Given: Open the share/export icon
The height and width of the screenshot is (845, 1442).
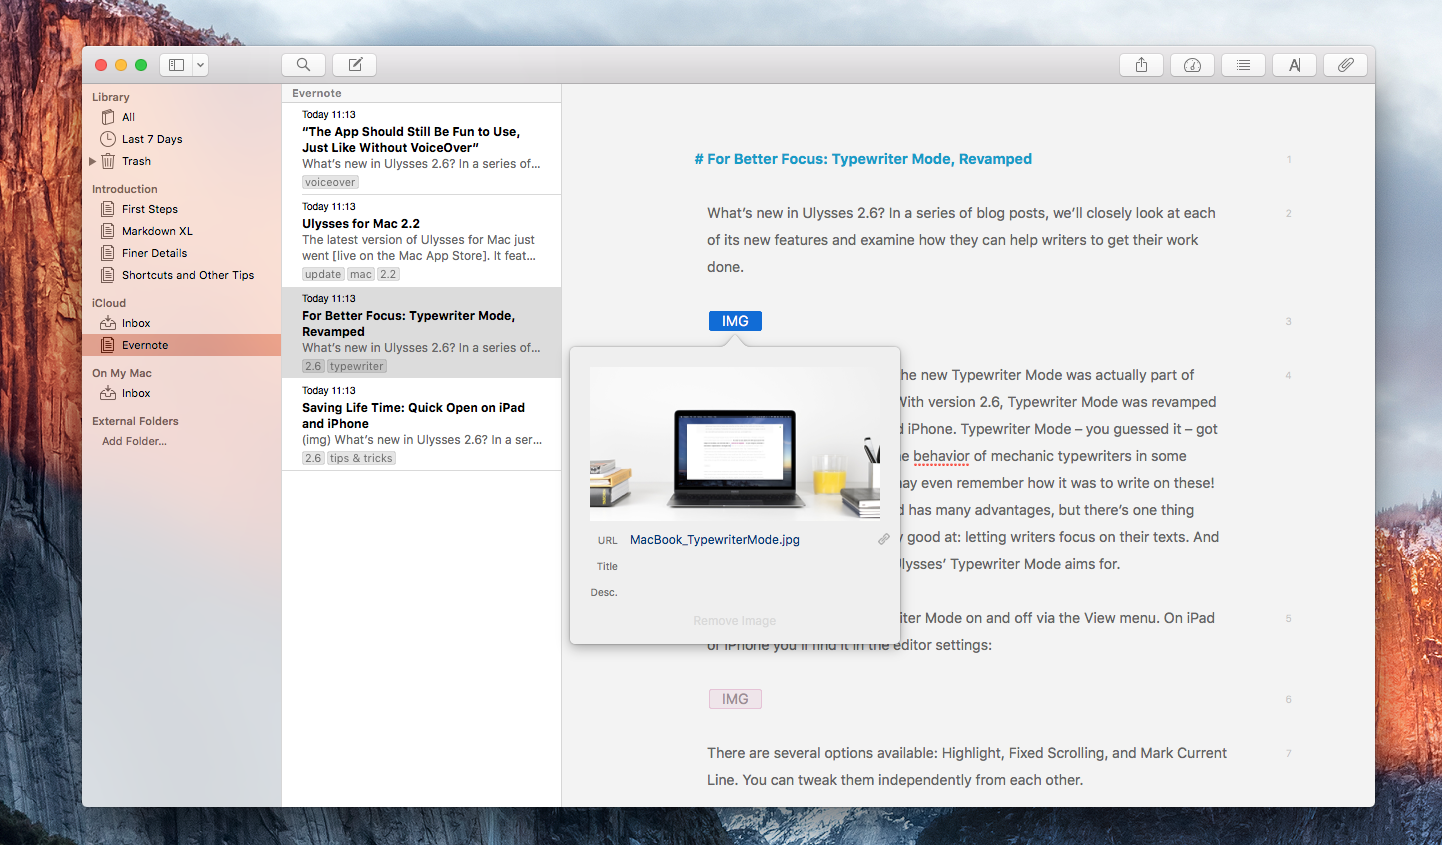Looking at the screenshot, I should tap(1141, 65).
